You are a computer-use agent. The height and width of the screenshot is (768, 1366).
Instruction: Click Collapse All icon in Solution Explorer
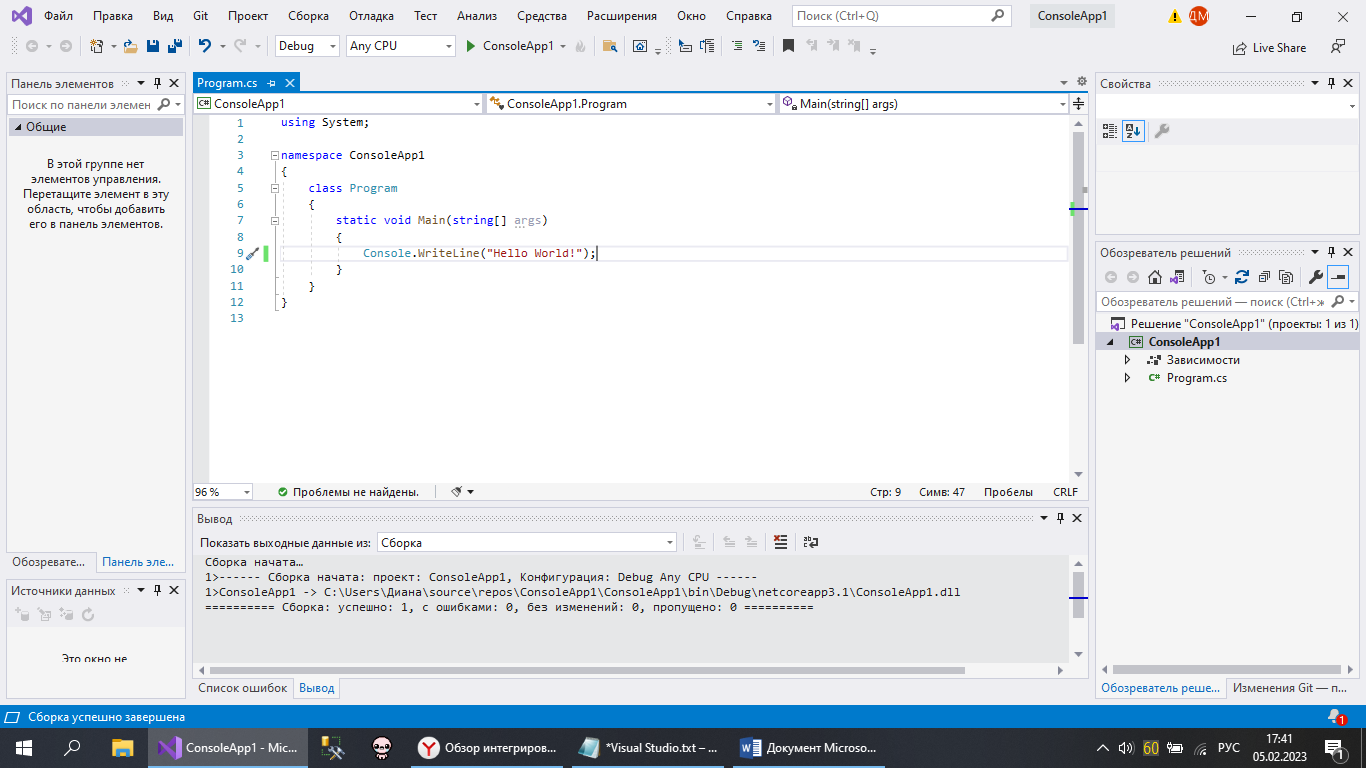pos(1264,277)
